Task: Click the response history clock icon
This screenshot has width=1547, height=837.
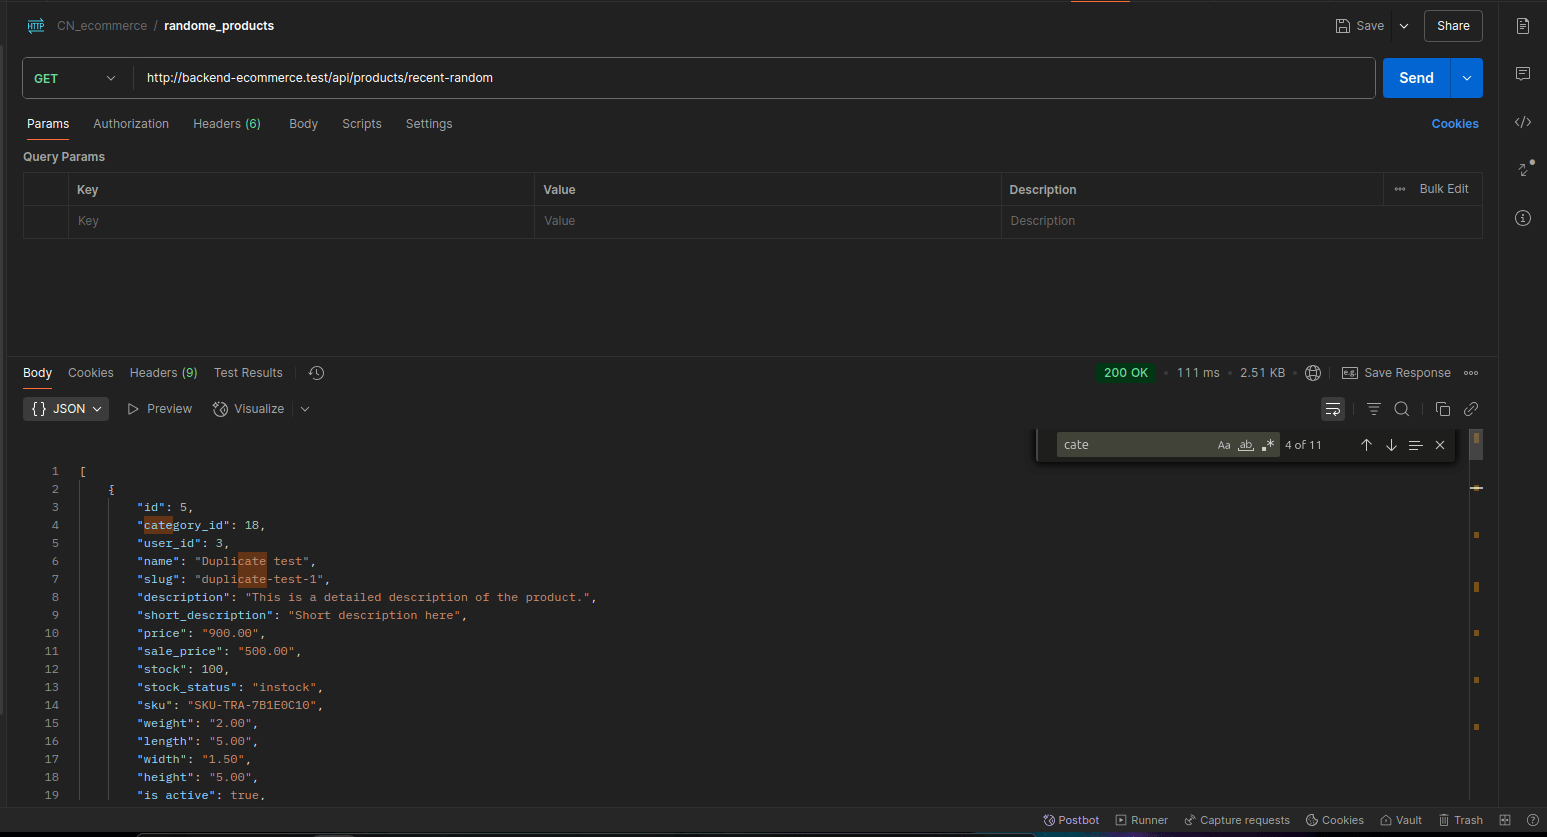Action: 316,373
